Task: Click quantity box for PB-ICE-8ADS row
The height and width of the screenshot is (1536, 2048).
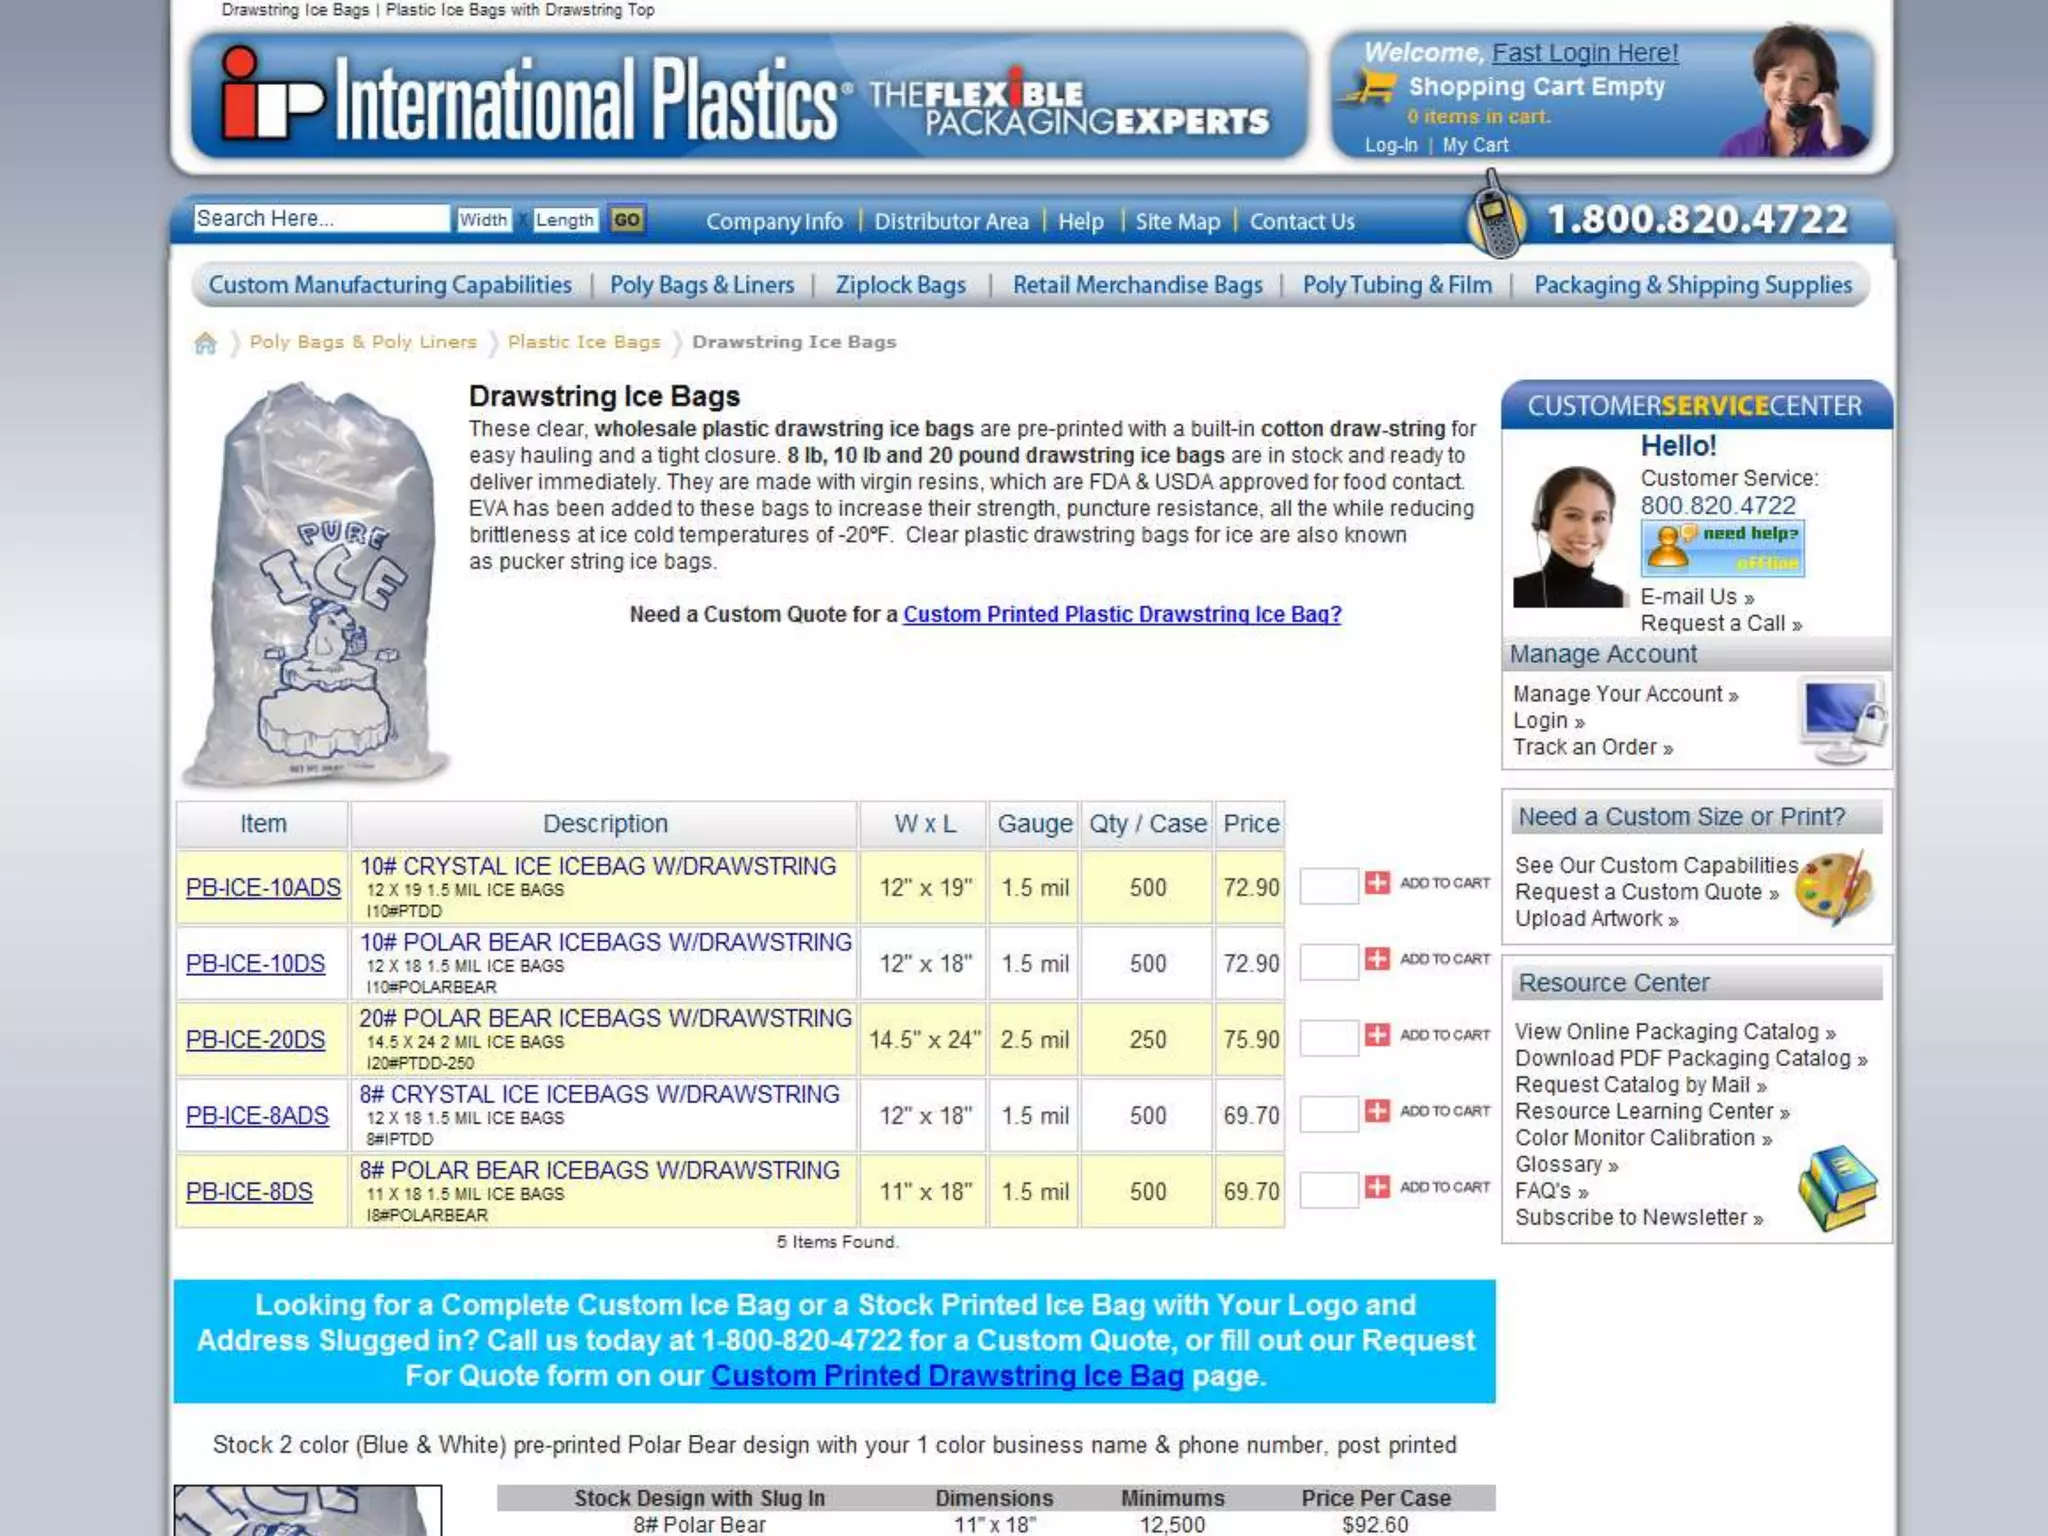Action: tap(1328, 1112)
